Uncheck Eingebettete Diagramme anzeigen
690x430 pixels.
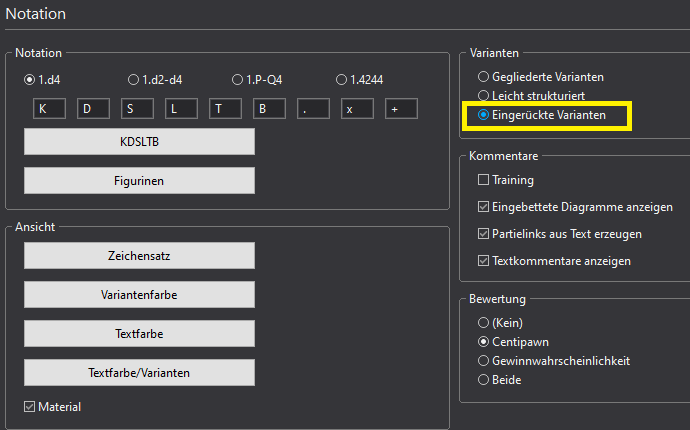(x=484, y=207)
